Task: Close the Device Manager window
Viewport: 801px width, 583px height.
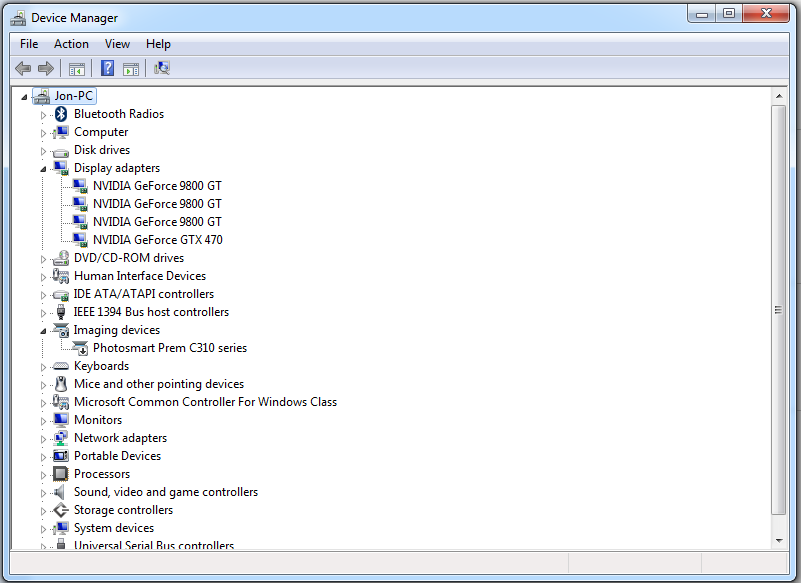Action: coord(766,14)
